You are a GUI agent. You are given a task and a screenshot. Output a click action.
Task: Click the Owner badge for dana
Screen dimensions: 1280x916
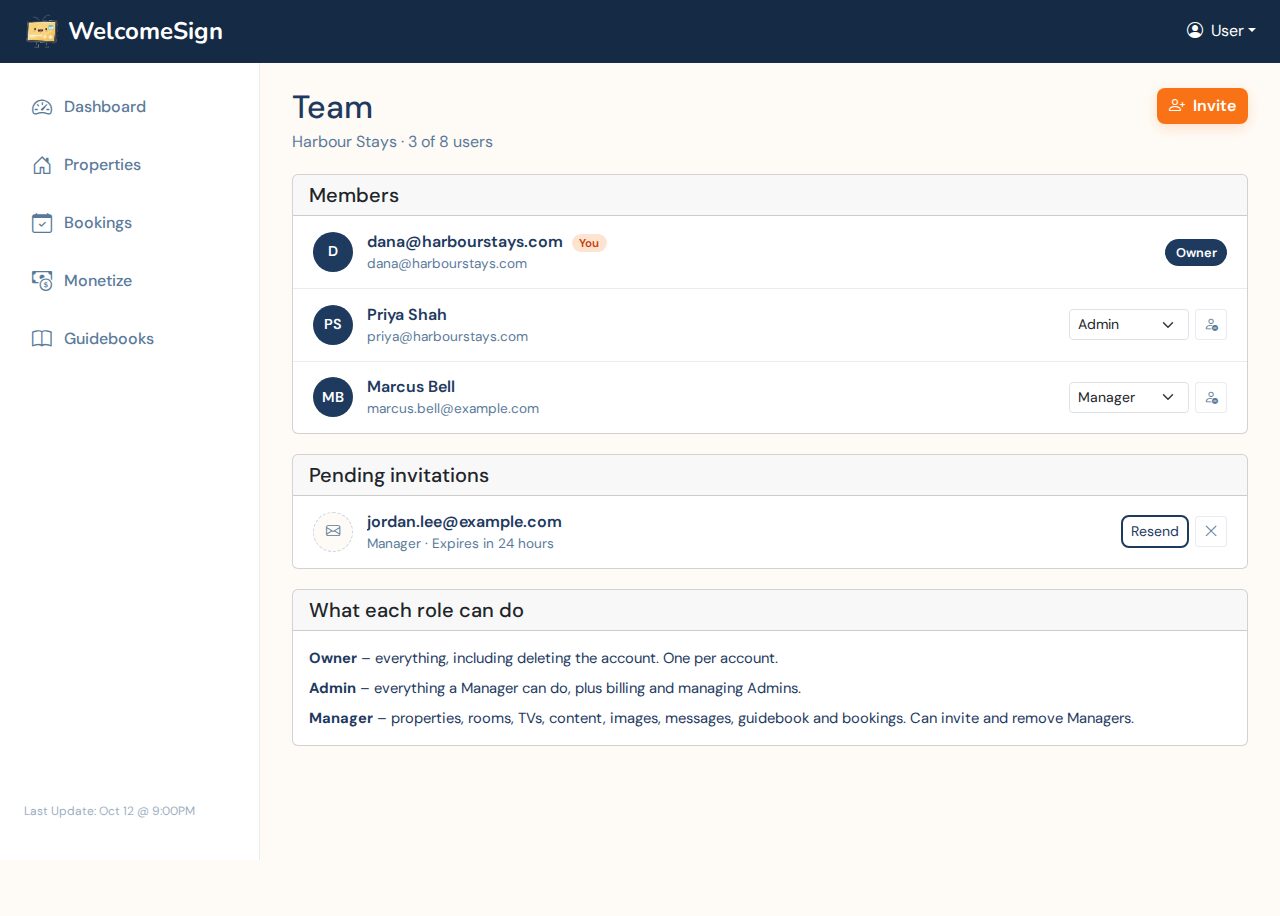pos(1196,253)
